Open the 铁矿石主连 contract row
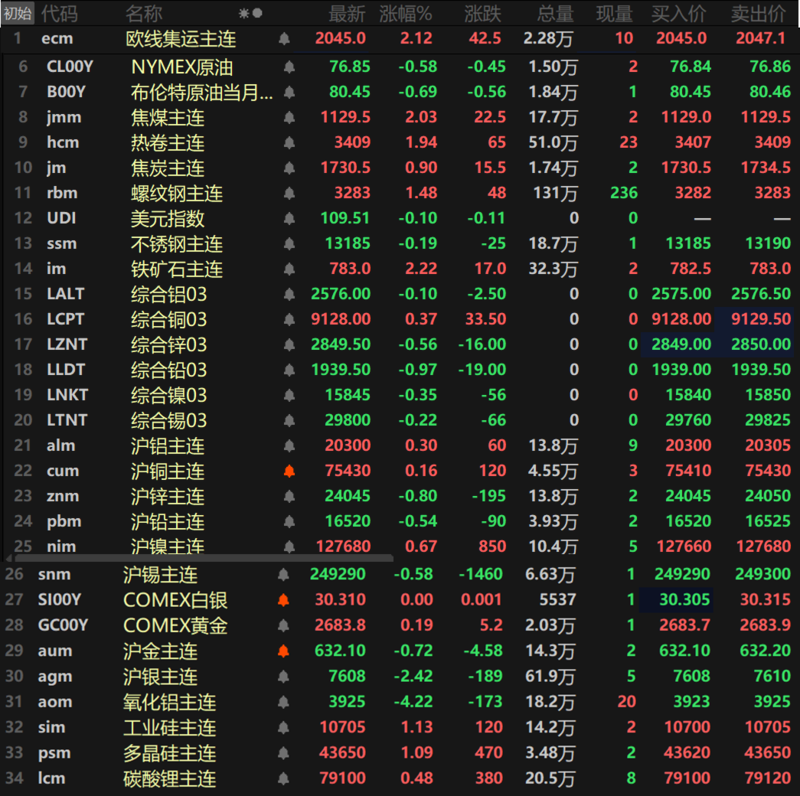This screenshot has height=796, width=800. (x=176, y=269)
